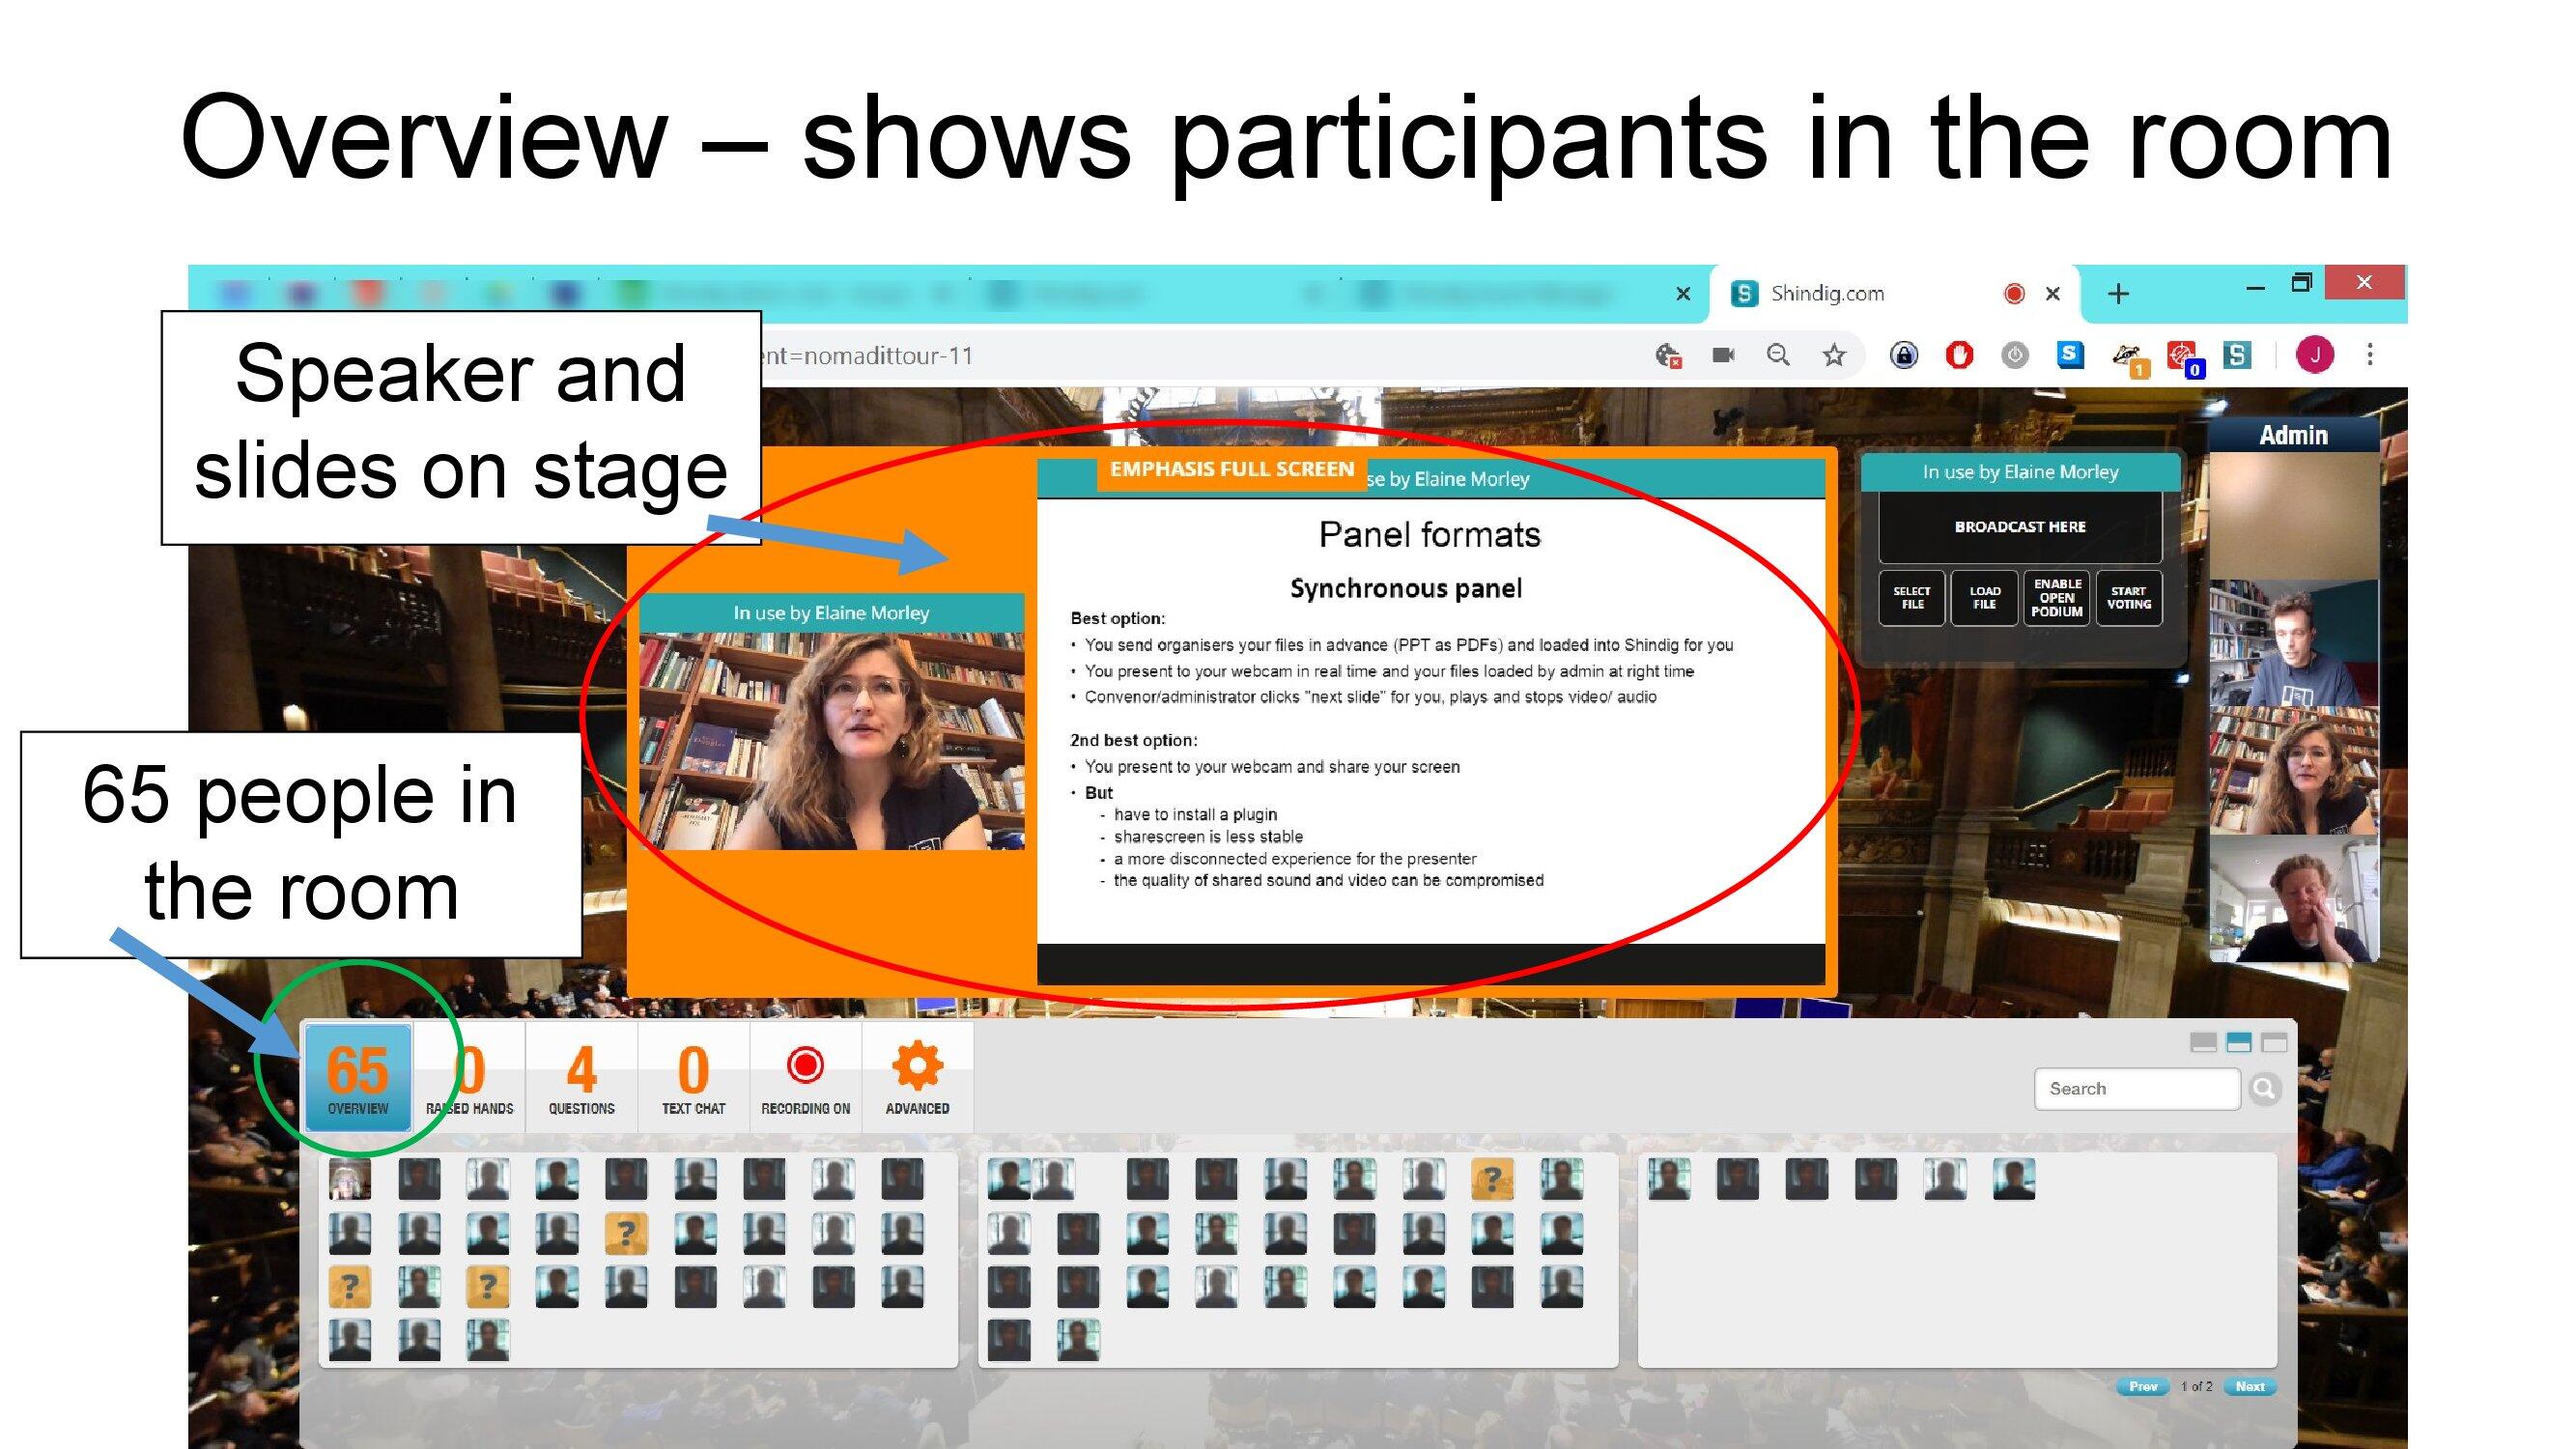Image resolution: width=2576 pixels, height=1449 pixels.
Task: Open the browser zoom magnifier icon
Action: click(x=1777, y=355)
